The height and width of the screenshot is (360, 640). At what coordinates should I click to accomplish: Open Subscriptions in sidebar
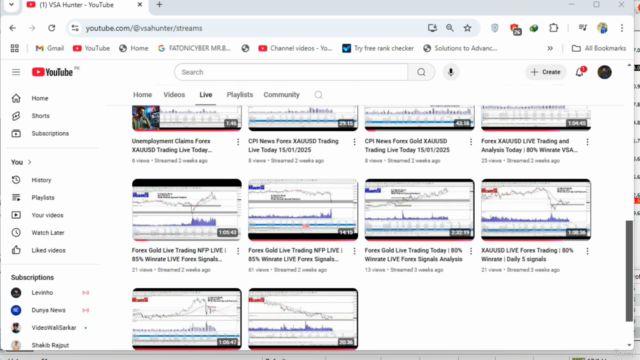click(x=51, y=133)
